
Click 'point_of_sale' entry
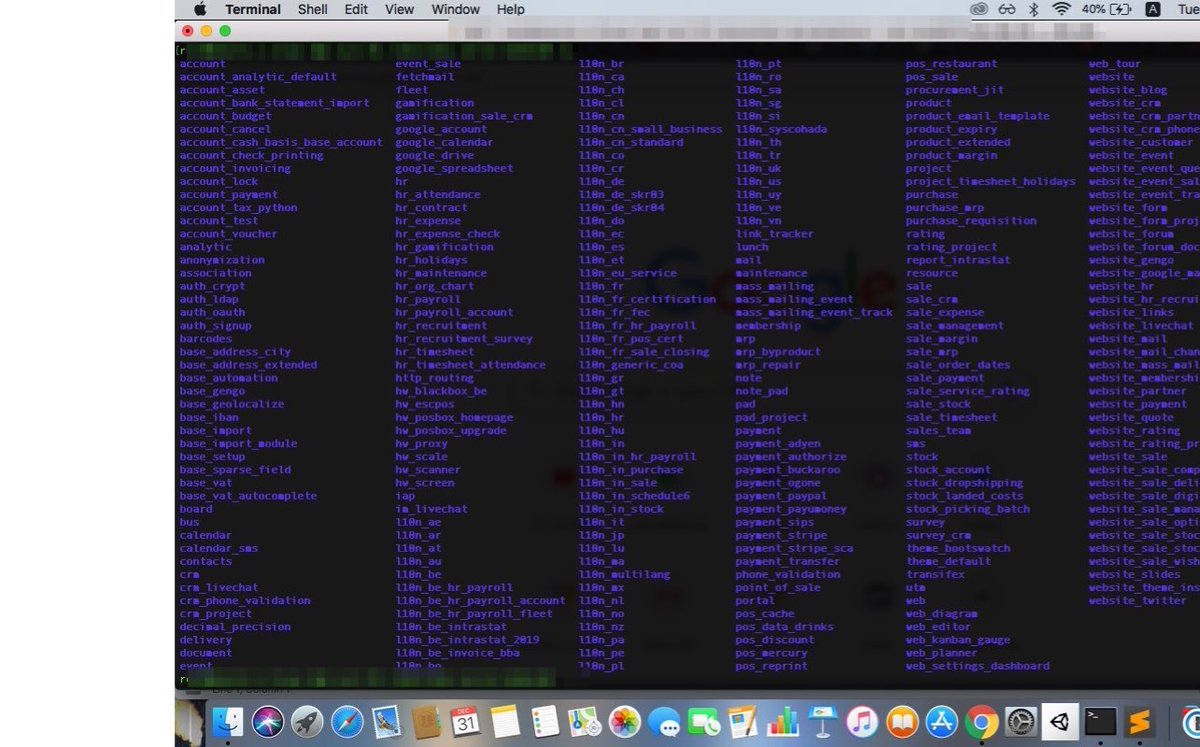[778, 588]
